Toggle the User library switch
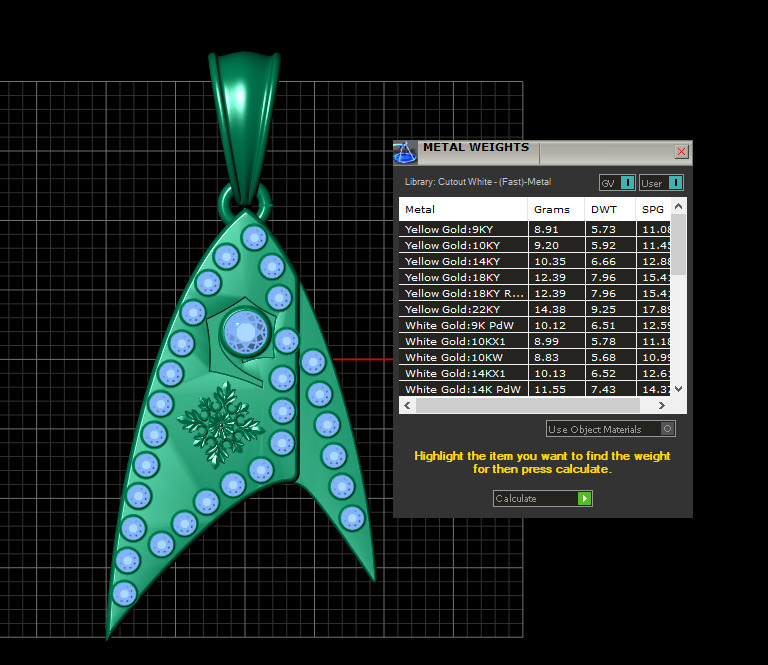Image resolution: width=768 pixels, height=665 pixels. point(661,183)
